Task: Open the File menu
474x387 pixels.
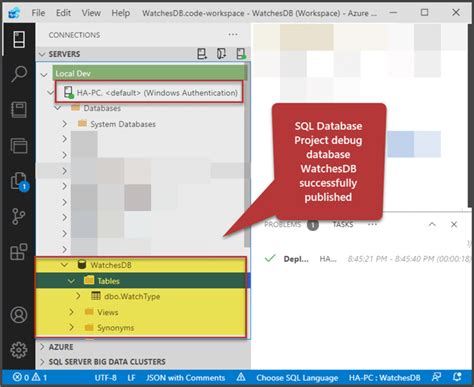Action: pyautogui.click(x=38, y=13)
